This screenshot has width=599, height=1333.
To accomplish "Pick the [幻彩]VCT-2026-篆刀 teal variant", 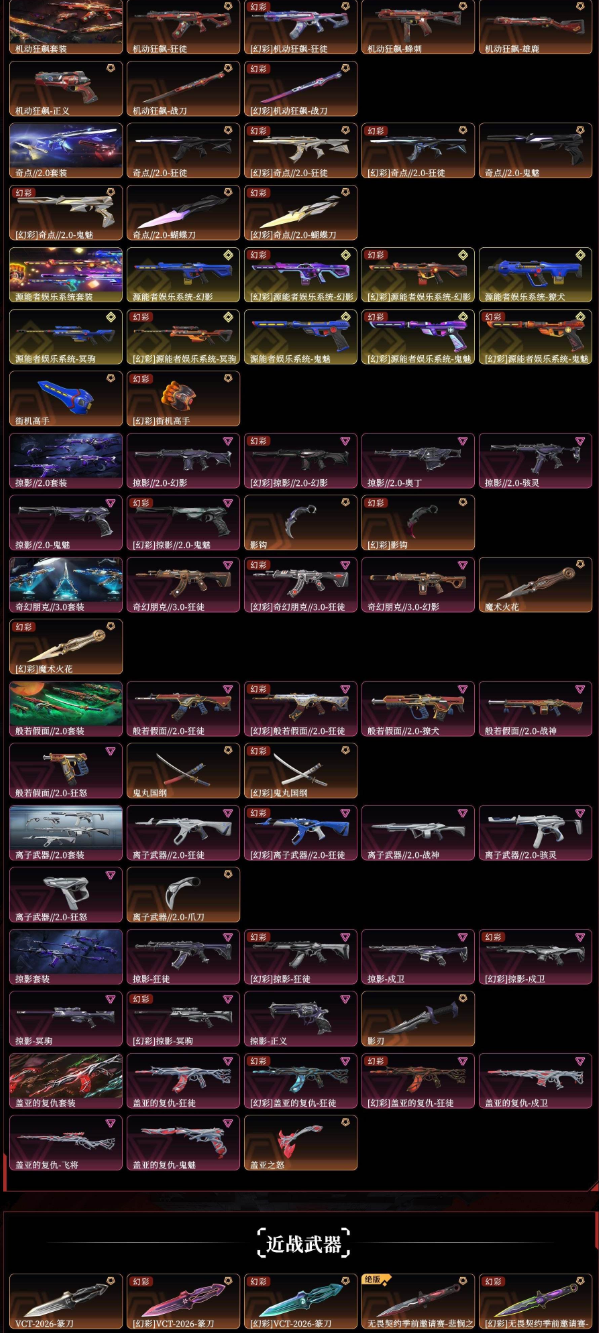I will 301,1302.
